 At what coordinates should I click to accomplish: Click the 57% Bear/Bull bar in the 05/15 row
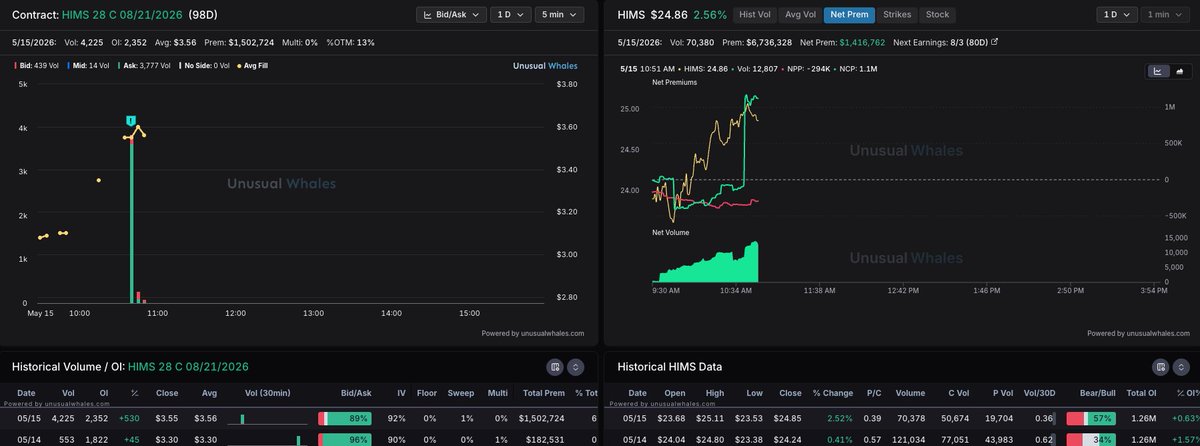point(1093,417)
